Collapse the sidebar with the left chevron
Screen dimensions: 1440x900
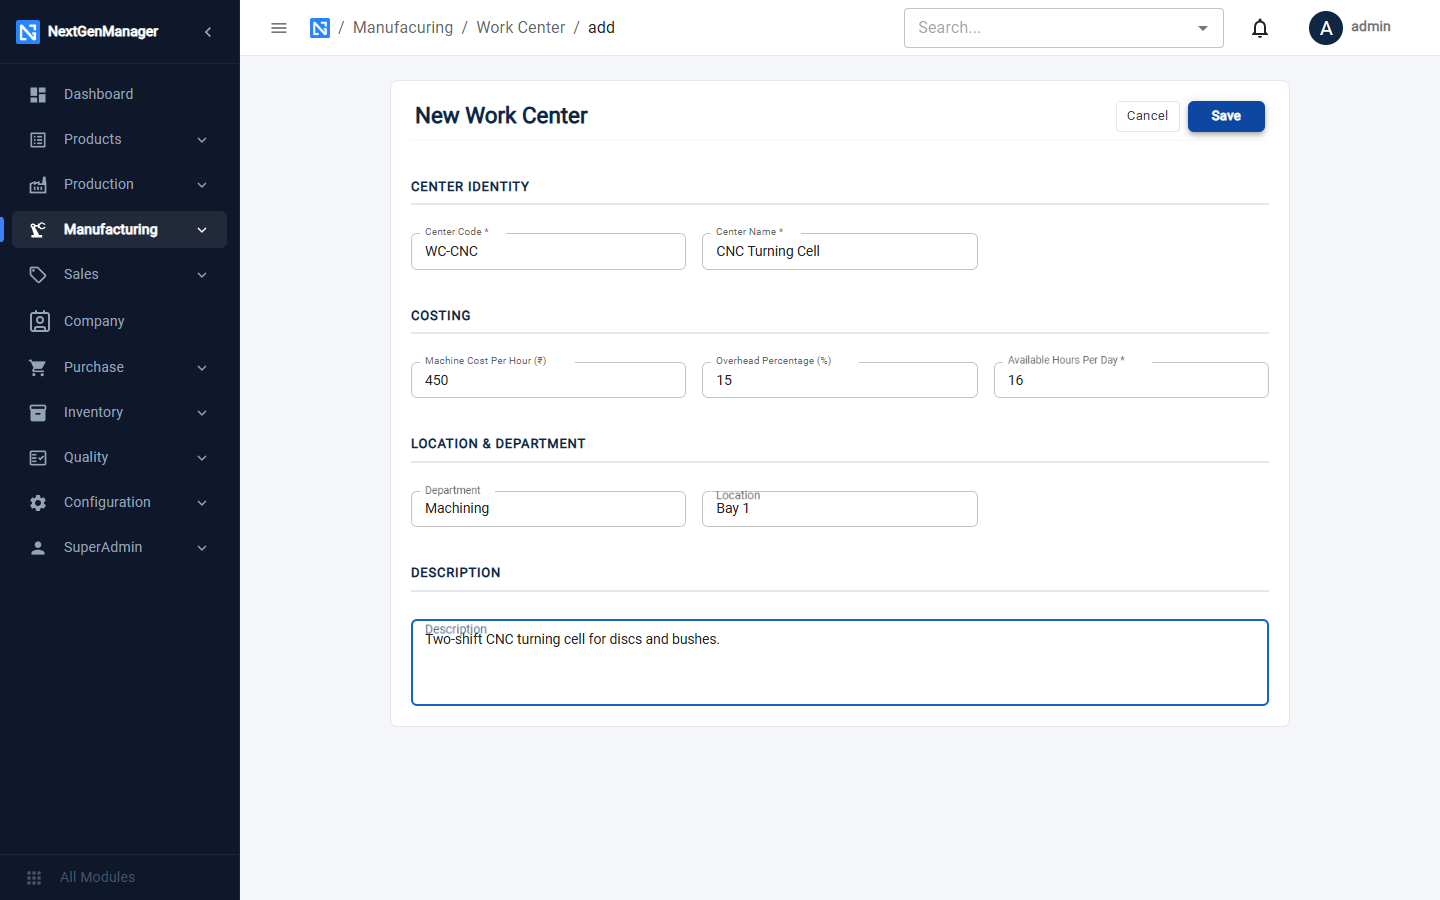(x=208, y=32)
